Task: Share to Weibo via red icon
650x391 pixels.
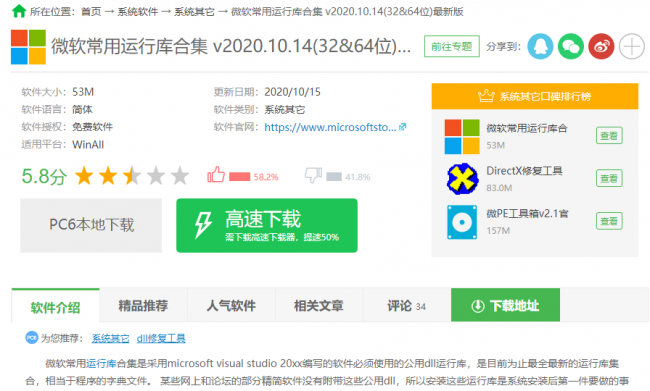Action: point(601,46)
